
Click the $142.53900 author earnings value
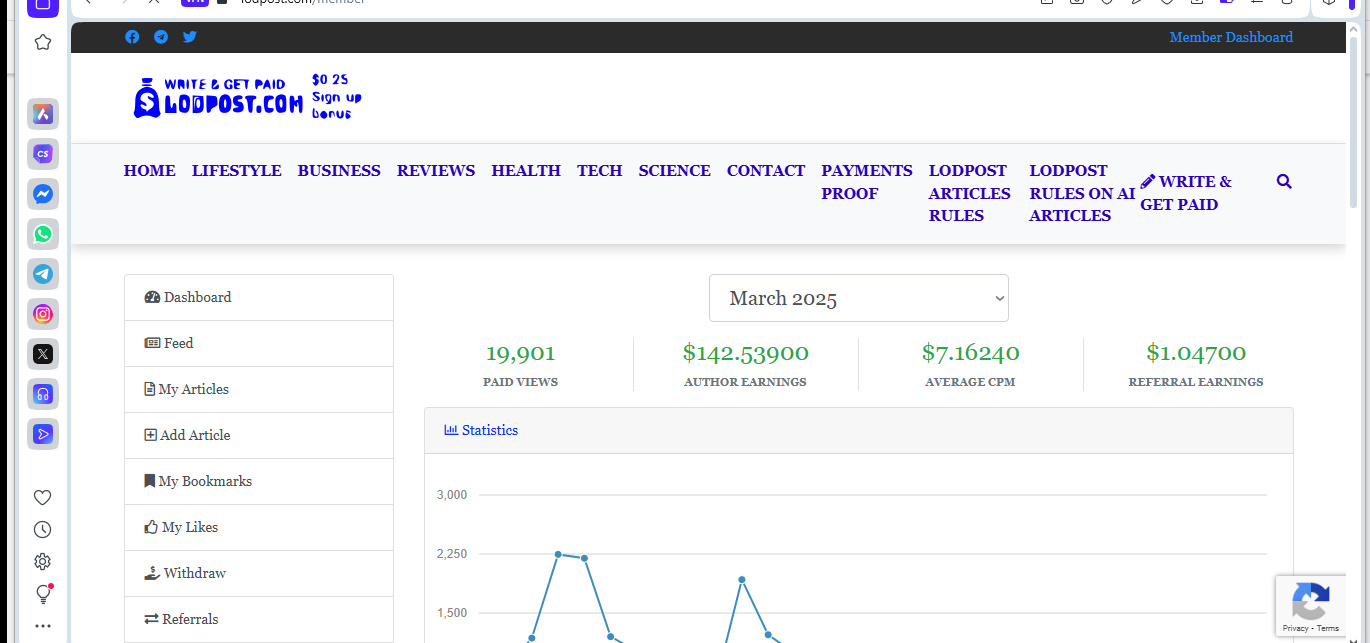[x=745, y=353]
